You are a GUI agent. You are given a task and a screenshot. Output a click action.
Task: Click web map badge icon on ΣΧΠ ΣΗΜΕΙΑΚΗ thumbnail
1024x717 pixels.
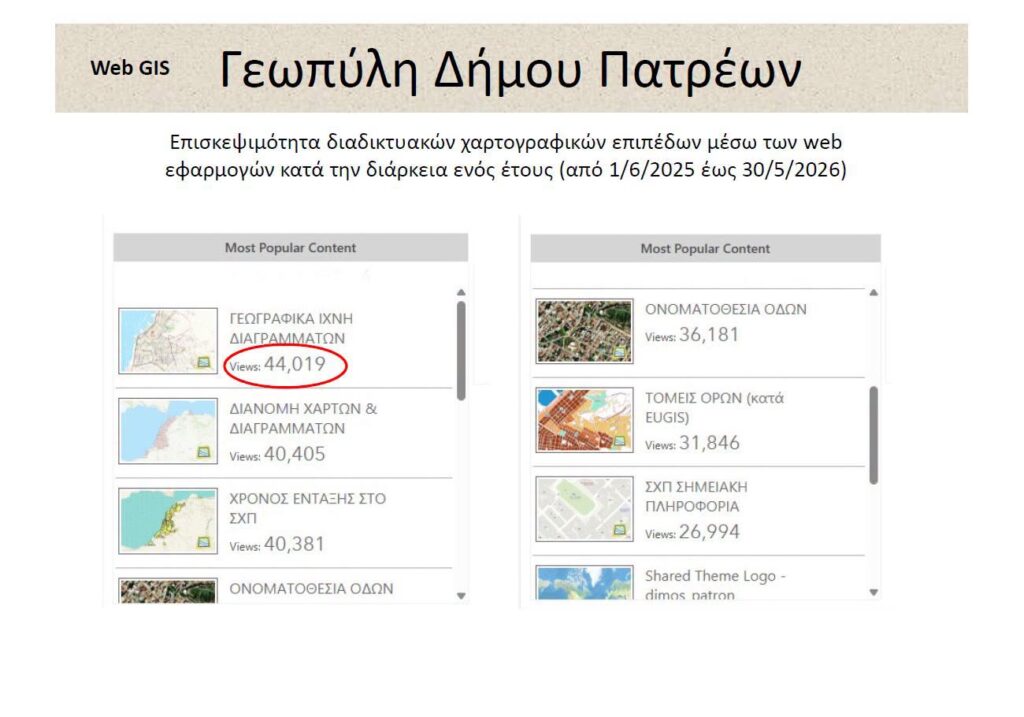click(x=620, y=530)
